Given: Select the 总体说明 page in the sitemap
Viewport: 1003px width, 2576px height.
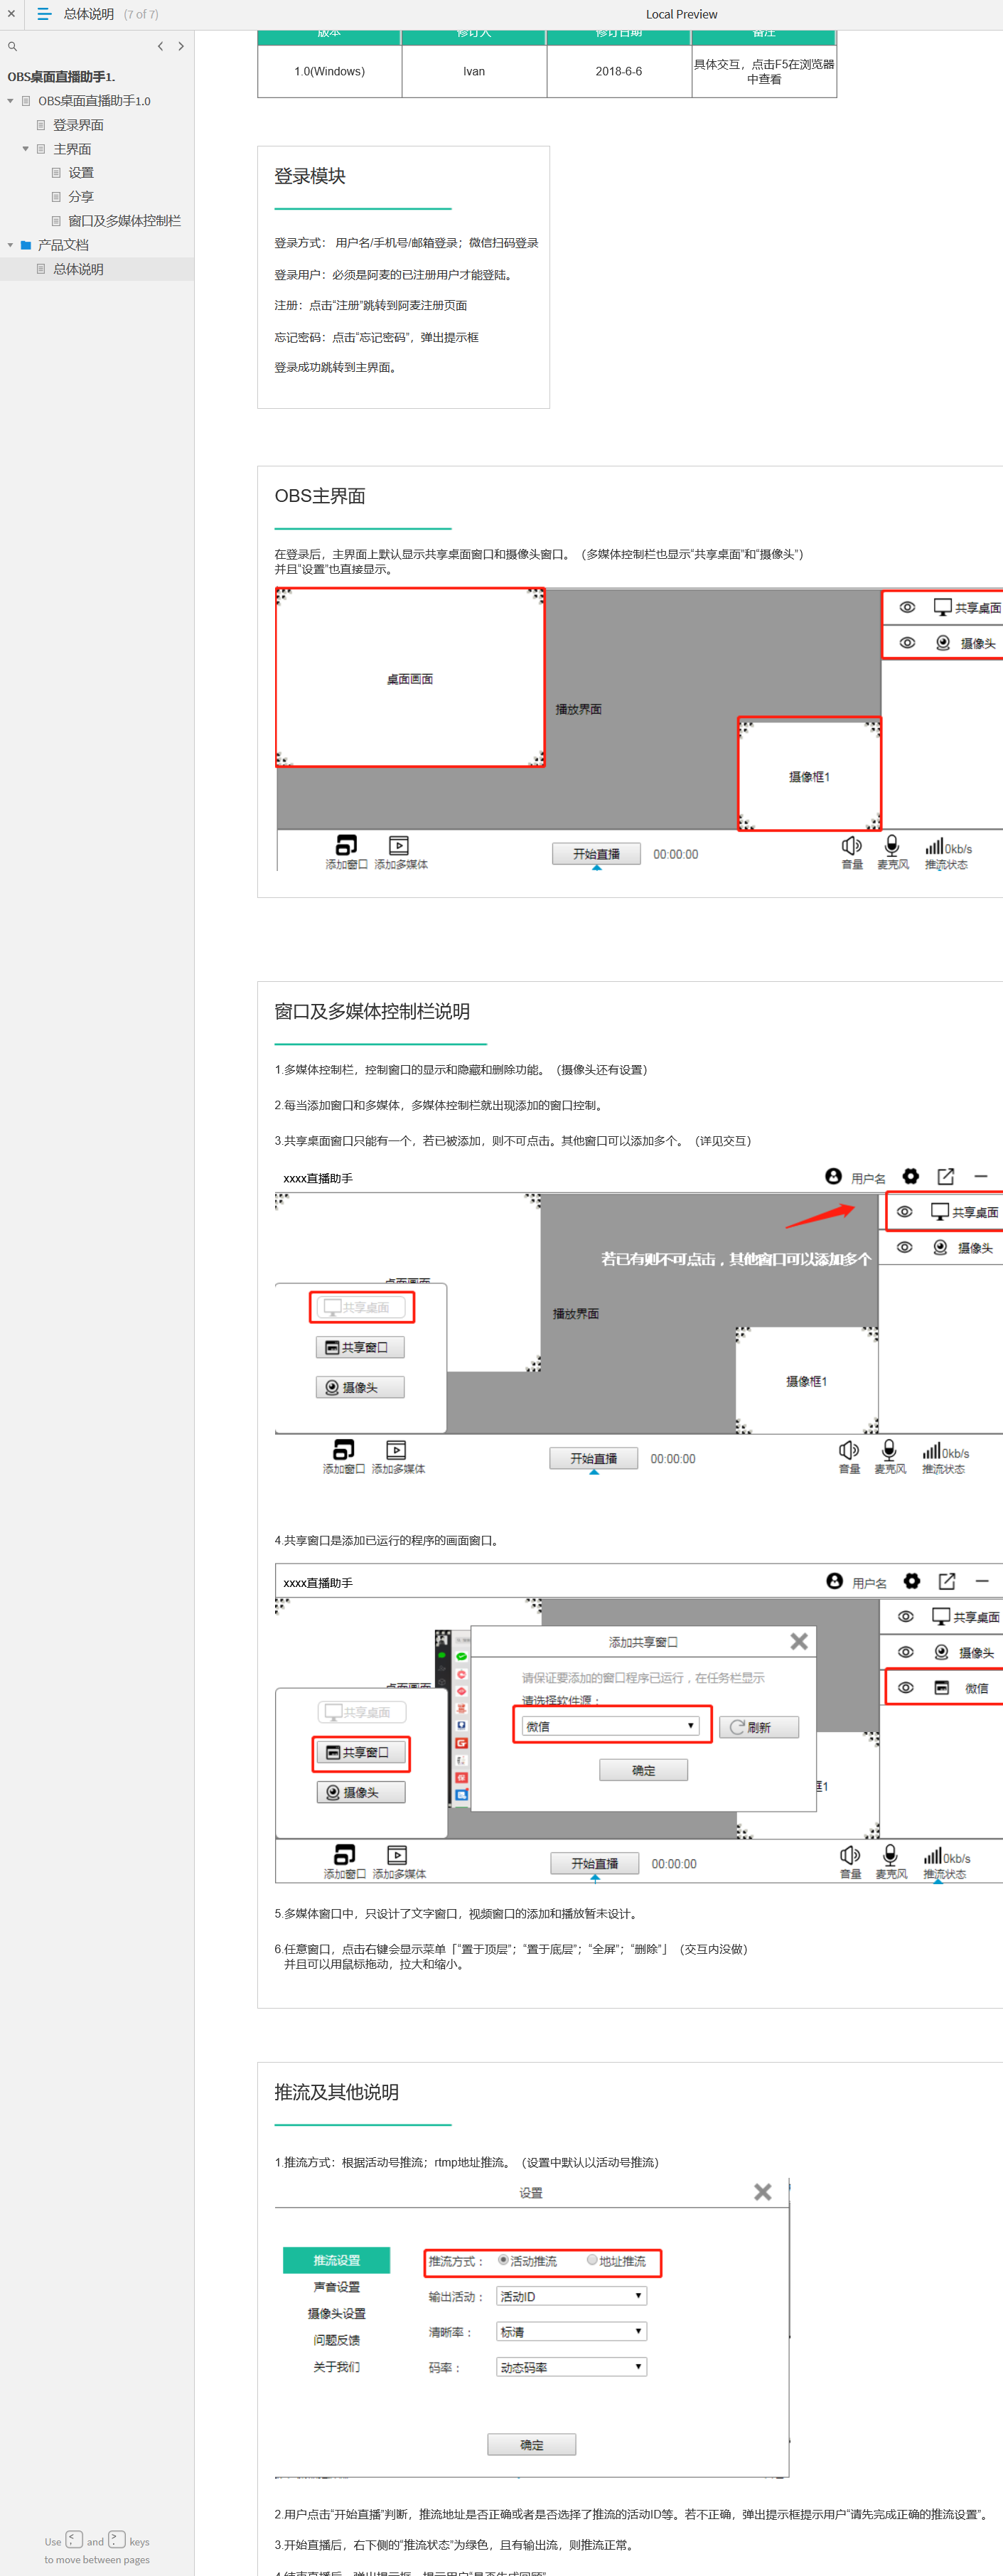Looking at the screenshot, I should [78, 269].
